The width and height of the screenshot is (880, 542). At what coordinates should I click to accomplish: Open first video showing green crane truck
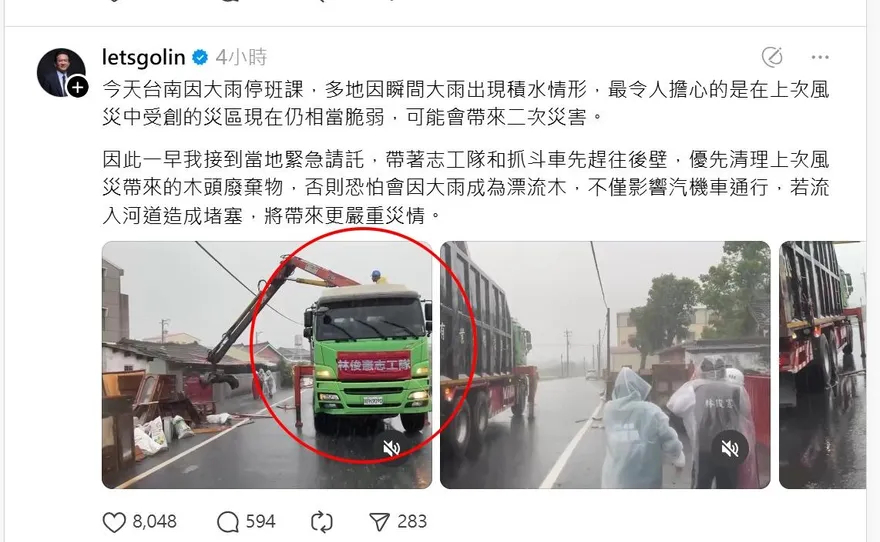(267, 365)
